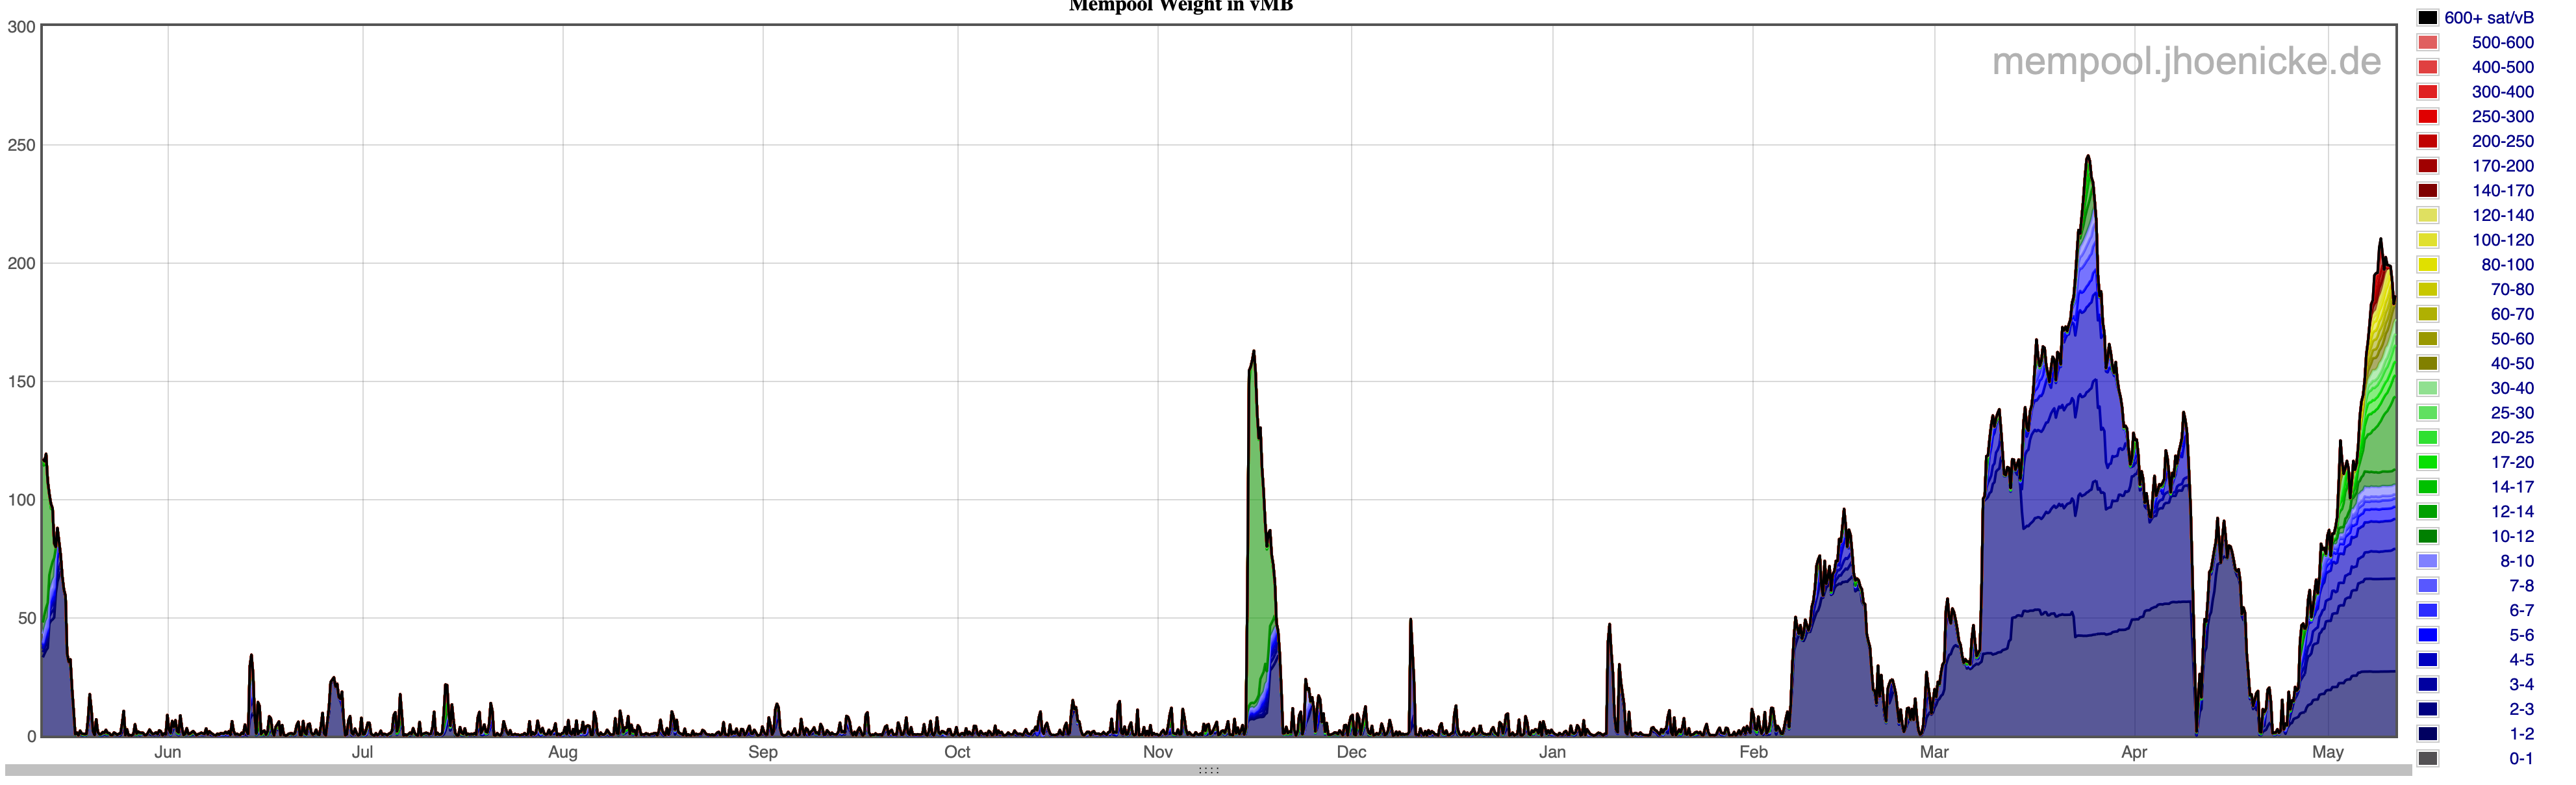Screen dimensions: 2576x785
Task: Select the 25-30 legend label
Action: coord(2511,413)
